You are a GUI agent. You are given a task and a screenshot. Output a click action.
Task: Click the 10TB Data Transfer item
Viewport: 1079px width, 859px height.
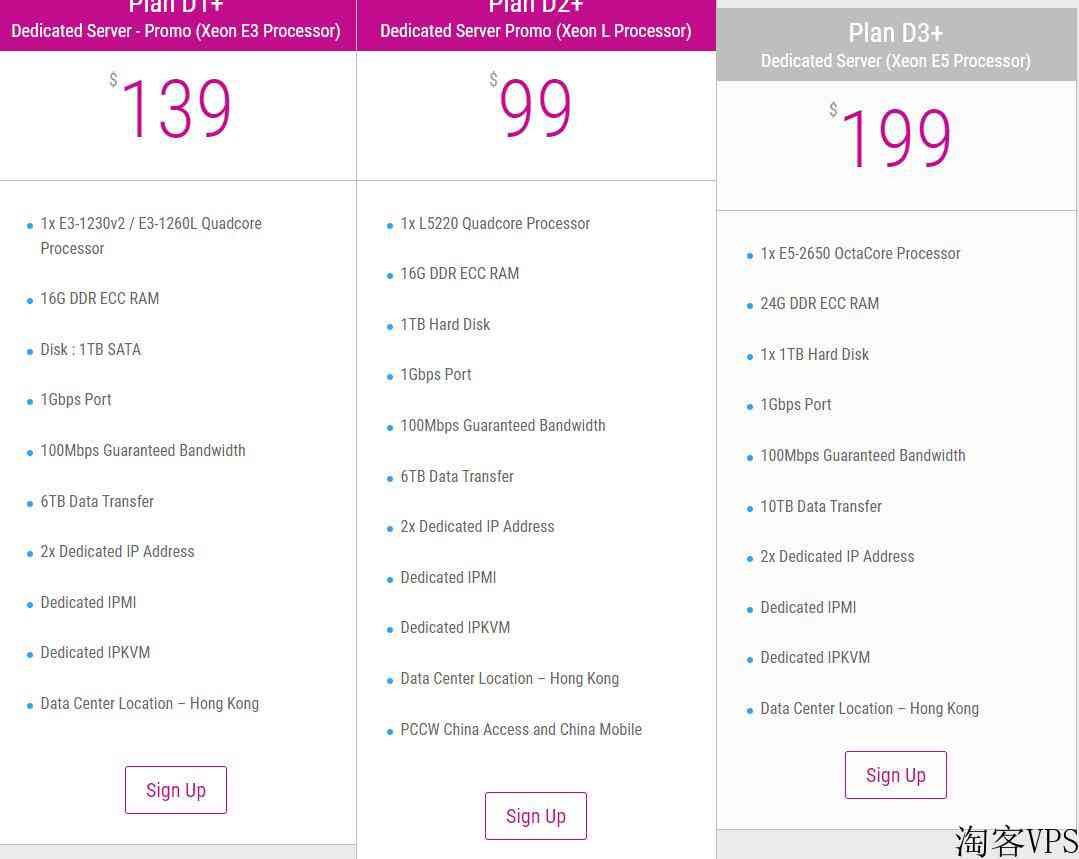(x=820, y=507)
